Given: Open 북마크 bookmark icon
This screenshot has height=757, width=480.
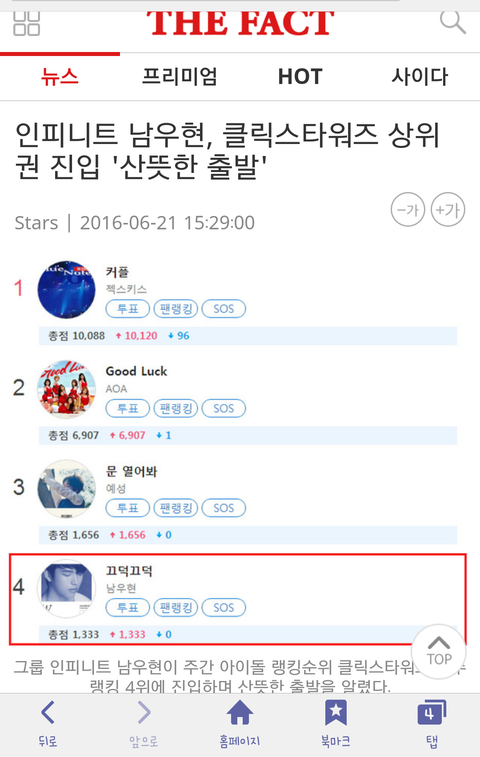Looking at the screenshot, I should pos(336,724).
